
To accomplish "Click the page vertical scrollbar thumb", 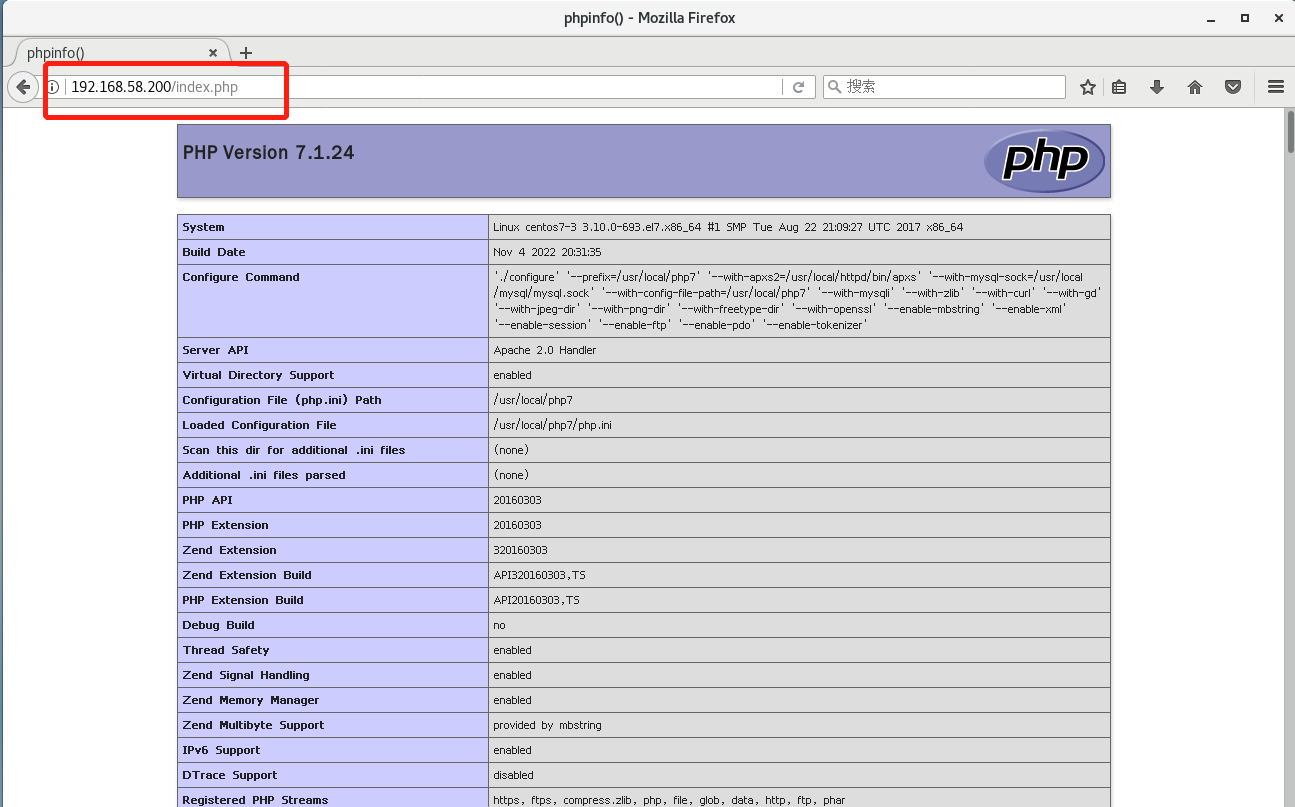I will [x=1288, y=131].
